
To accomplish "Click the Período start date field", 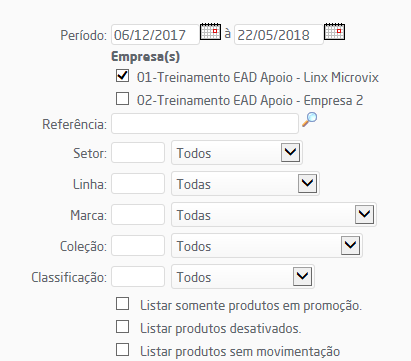I will pyautogui.click(x=155, y=34).
